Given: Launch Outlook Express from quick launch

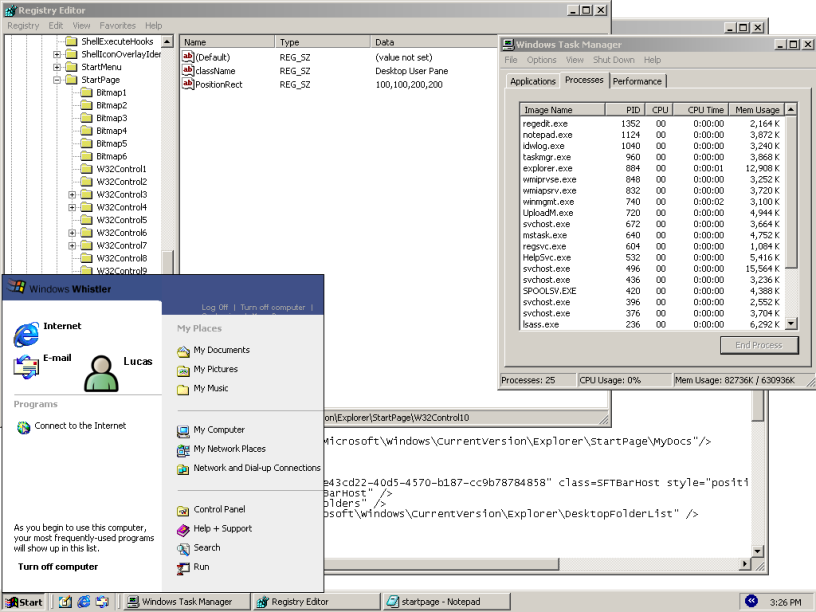Looking at the screenshot, I should pyautogui.click(x=102, y=602).
